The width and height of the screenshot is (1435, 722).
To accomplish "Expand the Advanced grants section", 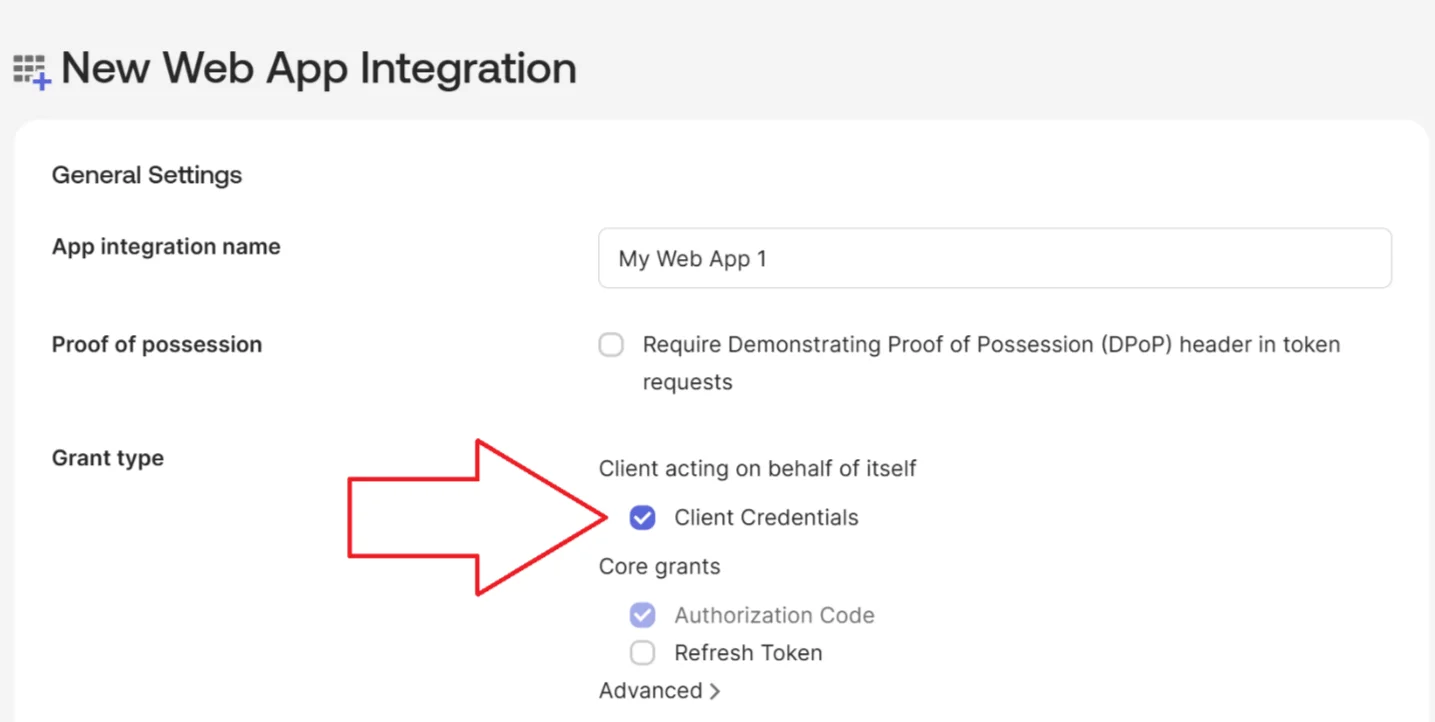I will point(651,690).
